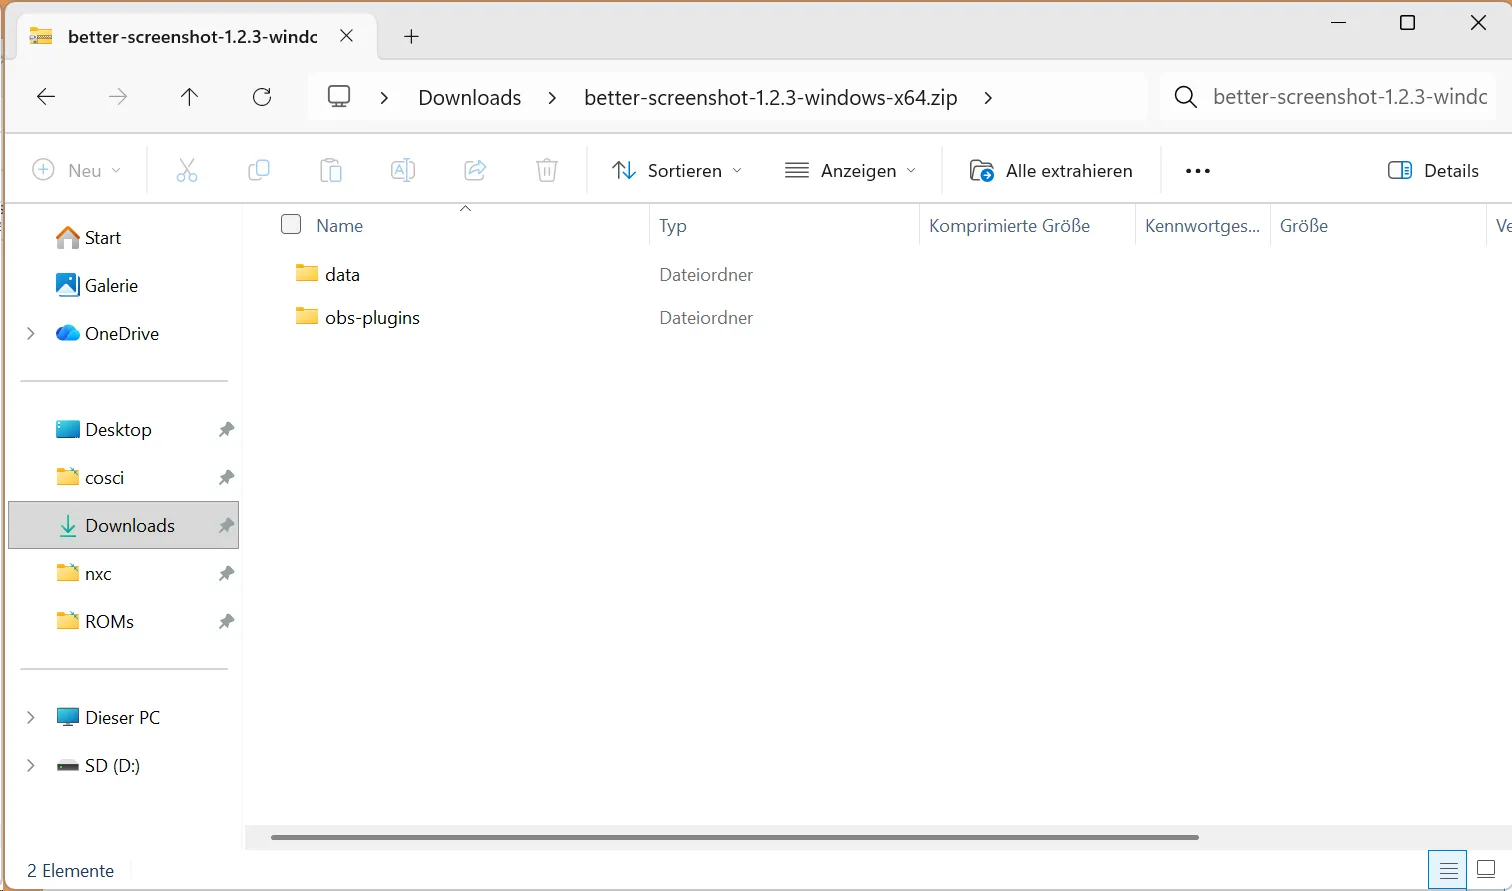
Task: Click the Paste clipboard icon
Action: point(331,171)
